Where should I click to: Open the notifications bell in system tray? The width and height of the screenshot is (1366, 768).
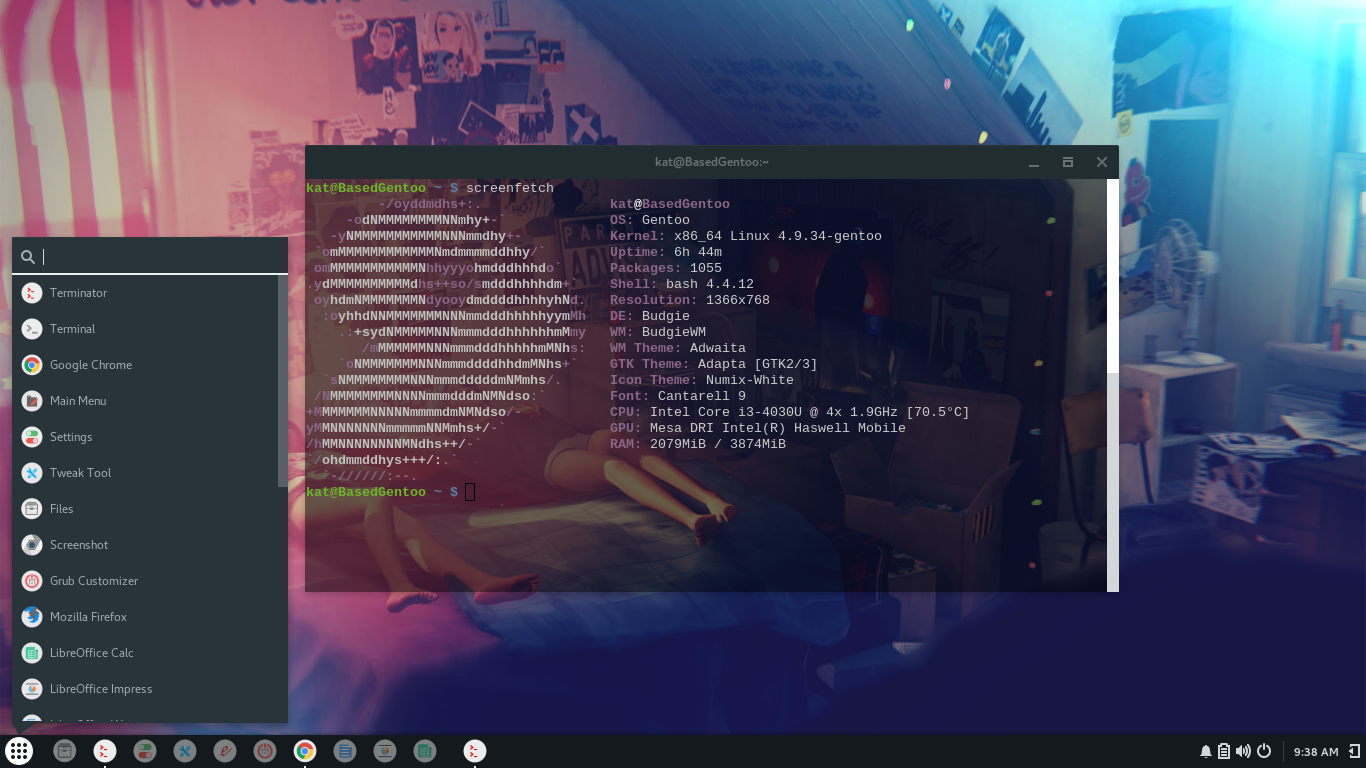tap(1206, 751)
